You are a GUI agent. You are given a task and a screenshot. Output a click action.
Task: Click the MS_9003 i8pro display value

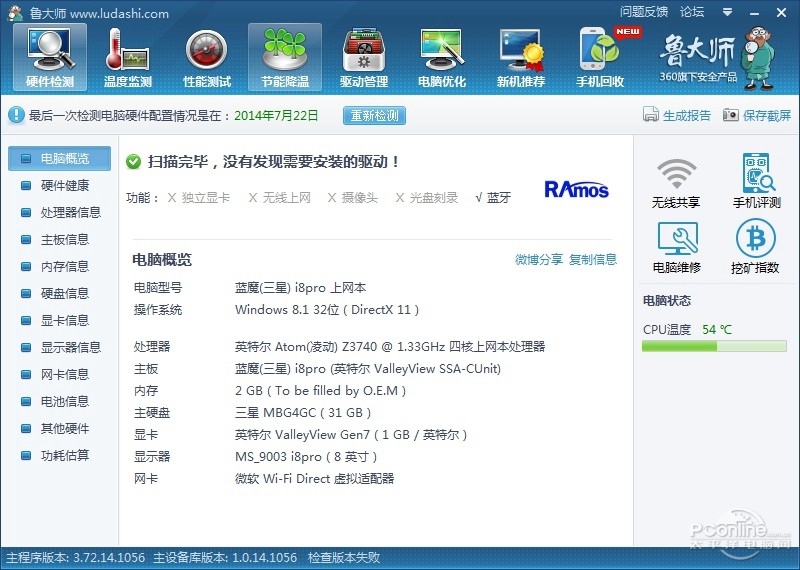306,457
